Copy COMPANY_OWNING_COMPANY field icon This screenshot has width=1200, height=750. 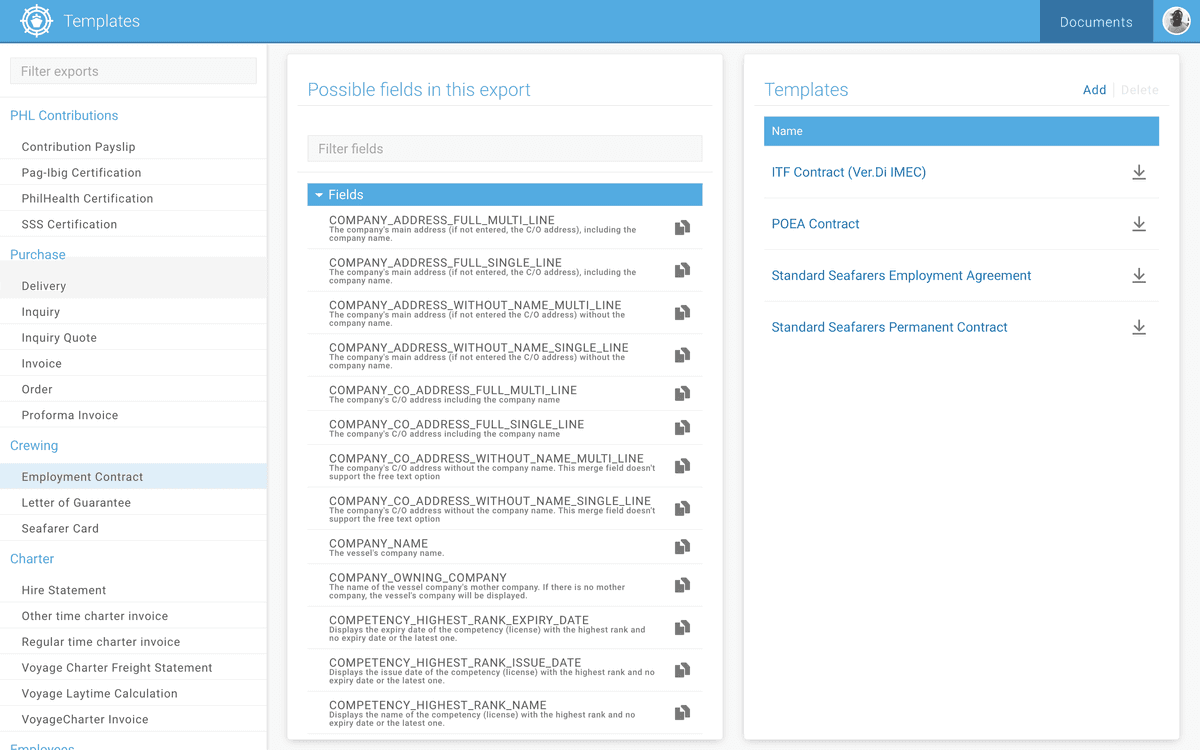point(682,585)
